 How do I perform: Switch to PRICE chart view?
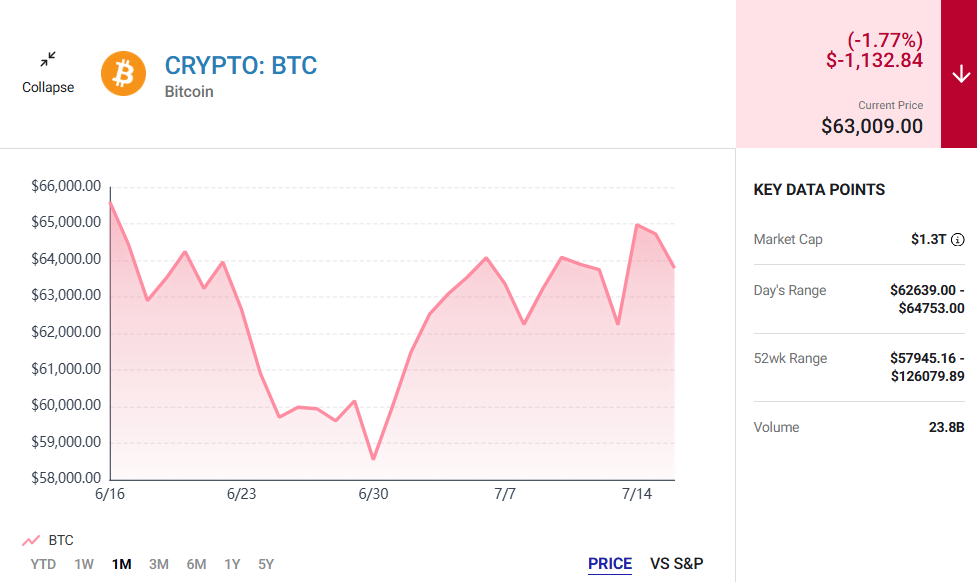click(x=610, y=564)
